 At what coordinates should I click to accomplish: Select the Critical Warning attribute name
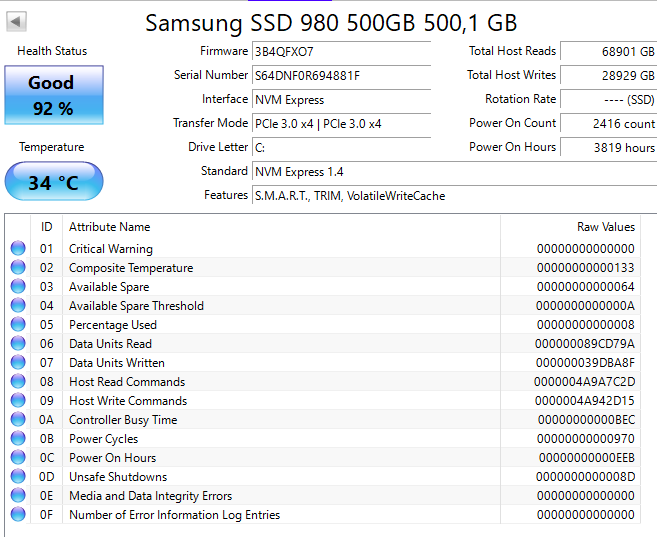(111, 249)
